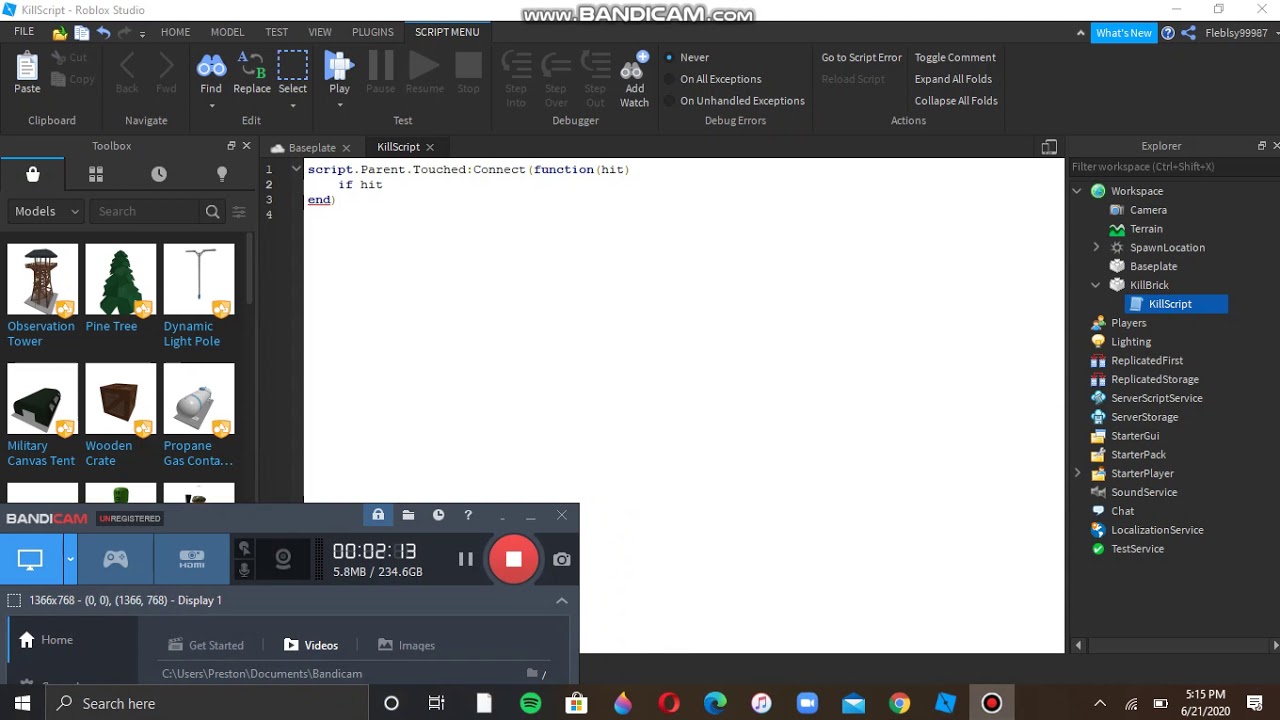1280x720 pixels.
Task: Switch to the TEST ribbon tab
Action: [277, 32]
